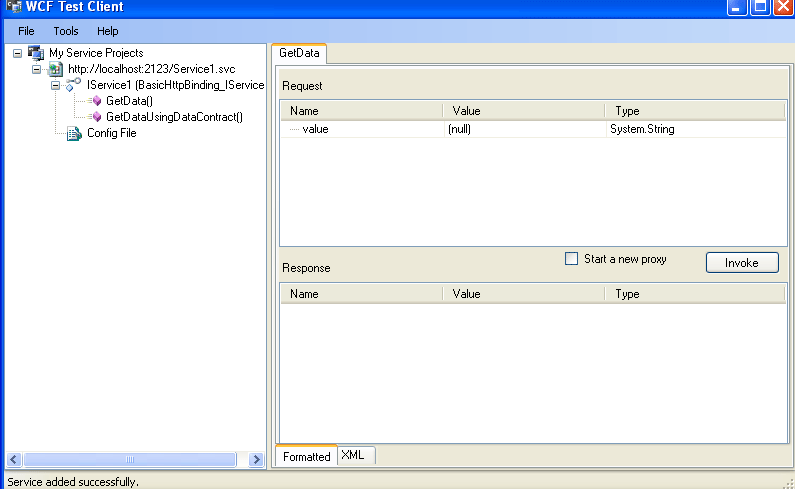Select the GetData tab
The width and height of the screenshot is (795, 489).
tap(299, 53)
